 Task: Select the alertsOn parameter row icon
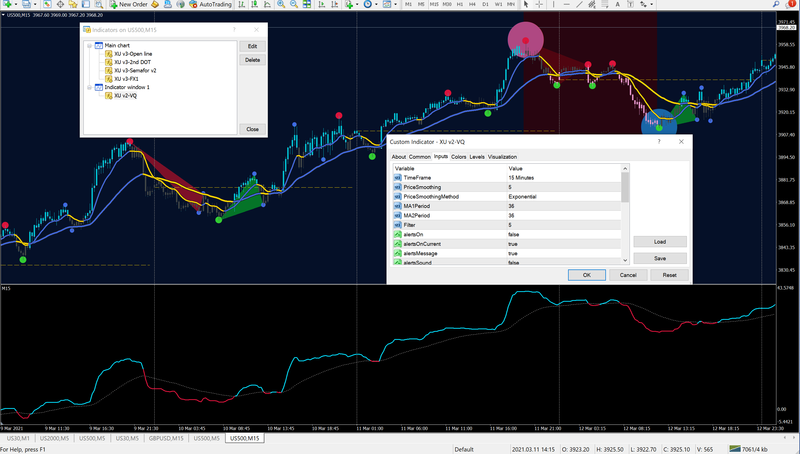[x=397, y=234]
